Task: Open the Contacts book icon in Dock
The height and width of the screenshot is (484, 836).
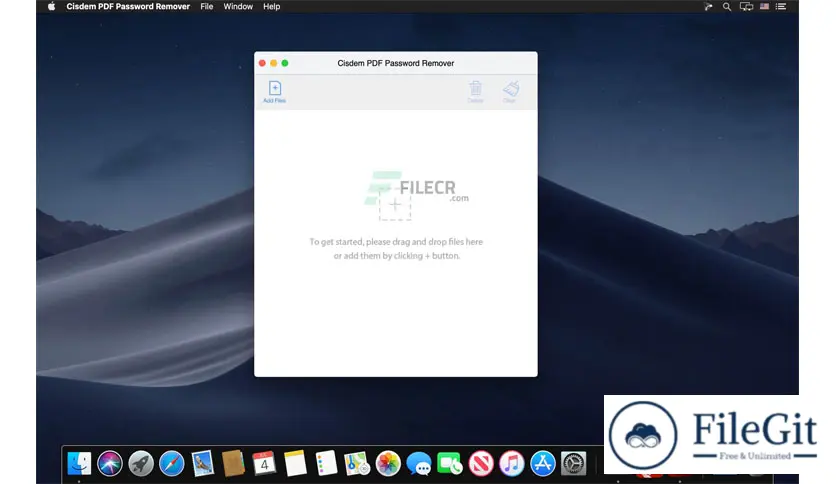Action: click(x=233, y=463)
